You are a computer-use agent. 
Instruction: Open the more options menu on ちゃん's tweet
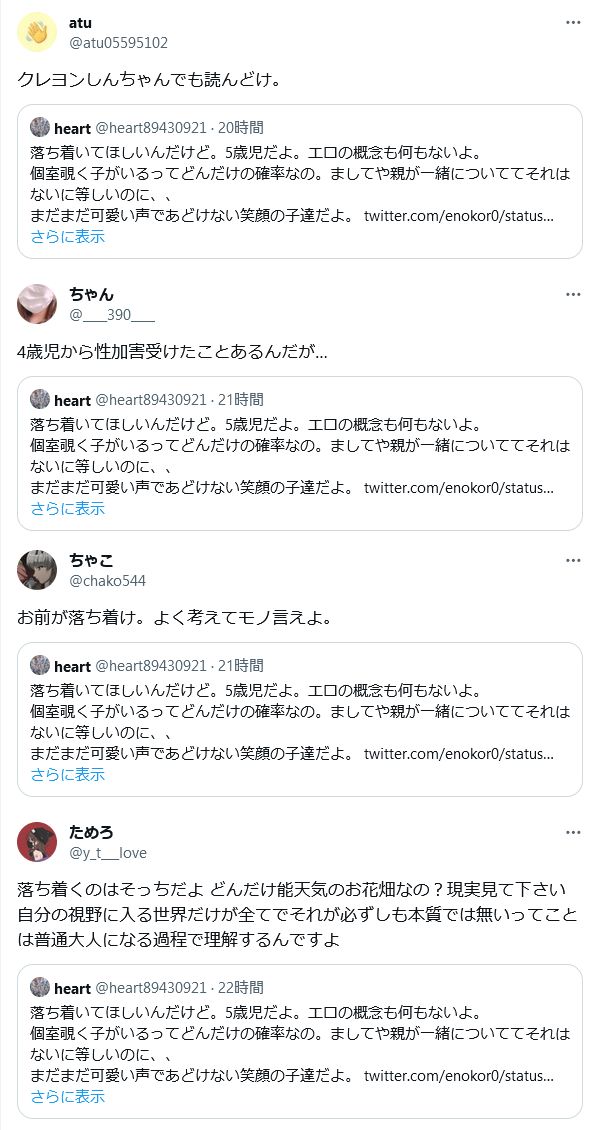pyautogui.click(x=573, y=295)
